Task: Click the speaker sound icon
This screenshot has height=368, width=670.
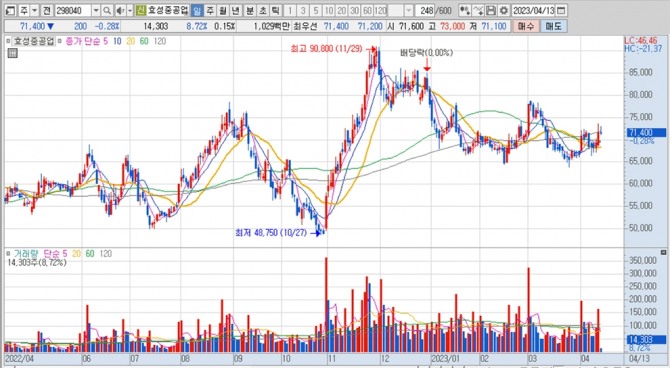Action: [120, 10]
